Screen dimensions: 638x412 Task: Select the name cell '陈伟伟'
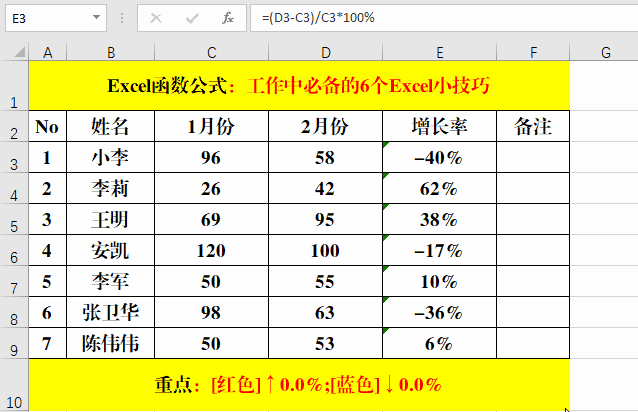coord(111,343)
